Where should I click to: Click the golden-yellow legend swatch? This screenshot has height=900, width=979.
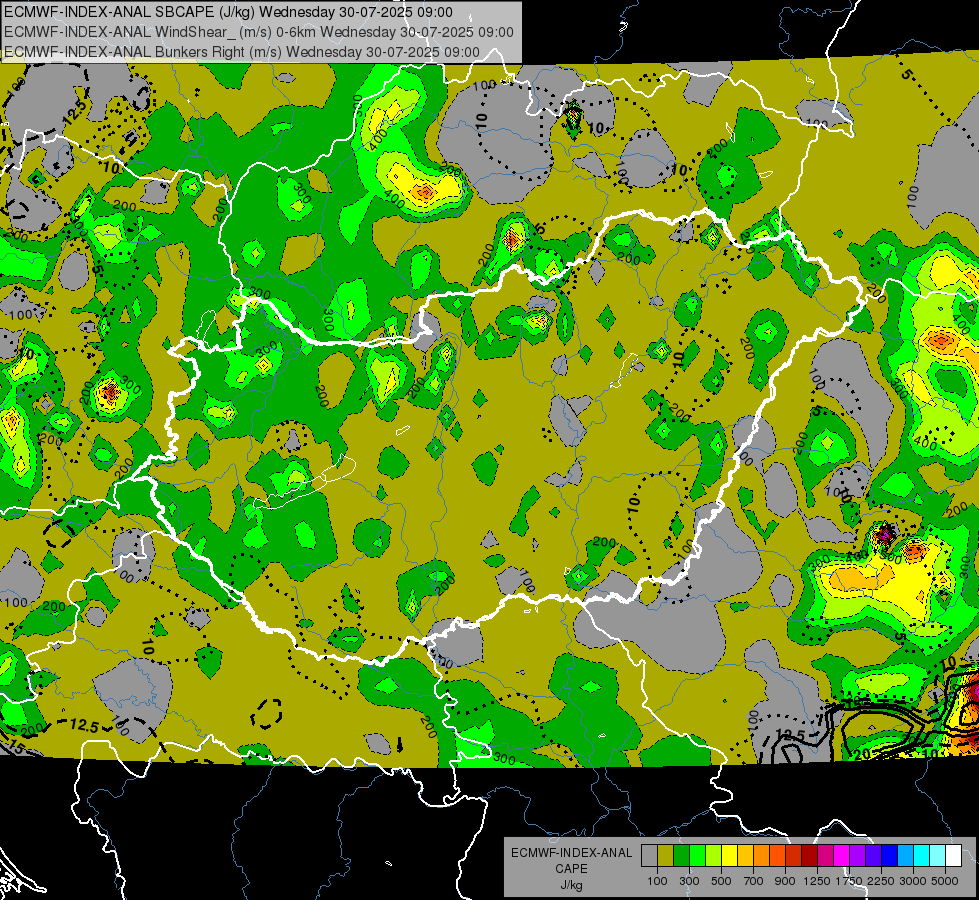[745, 856]
